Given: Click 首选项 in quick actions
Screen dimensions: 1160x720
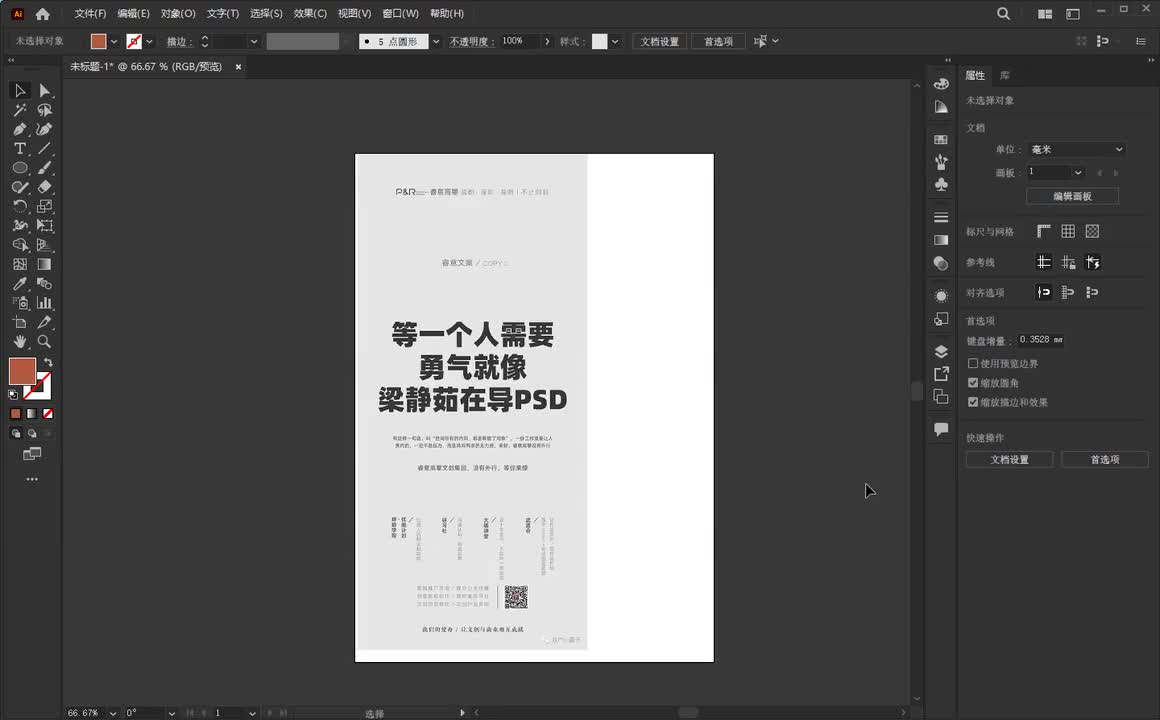Looking at the screenshot, I should coord(1105,460).
